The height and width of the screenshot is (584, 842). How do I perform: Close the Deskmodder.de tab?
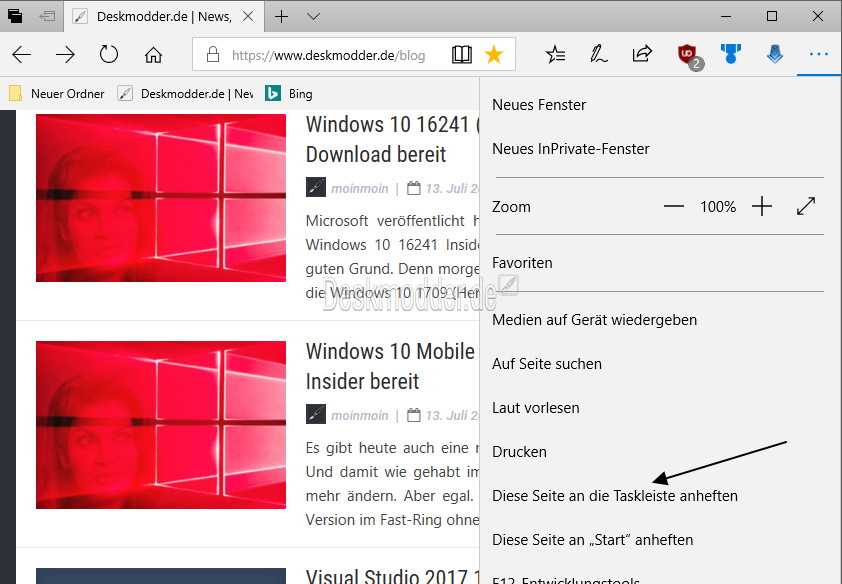tap(248, 16)
